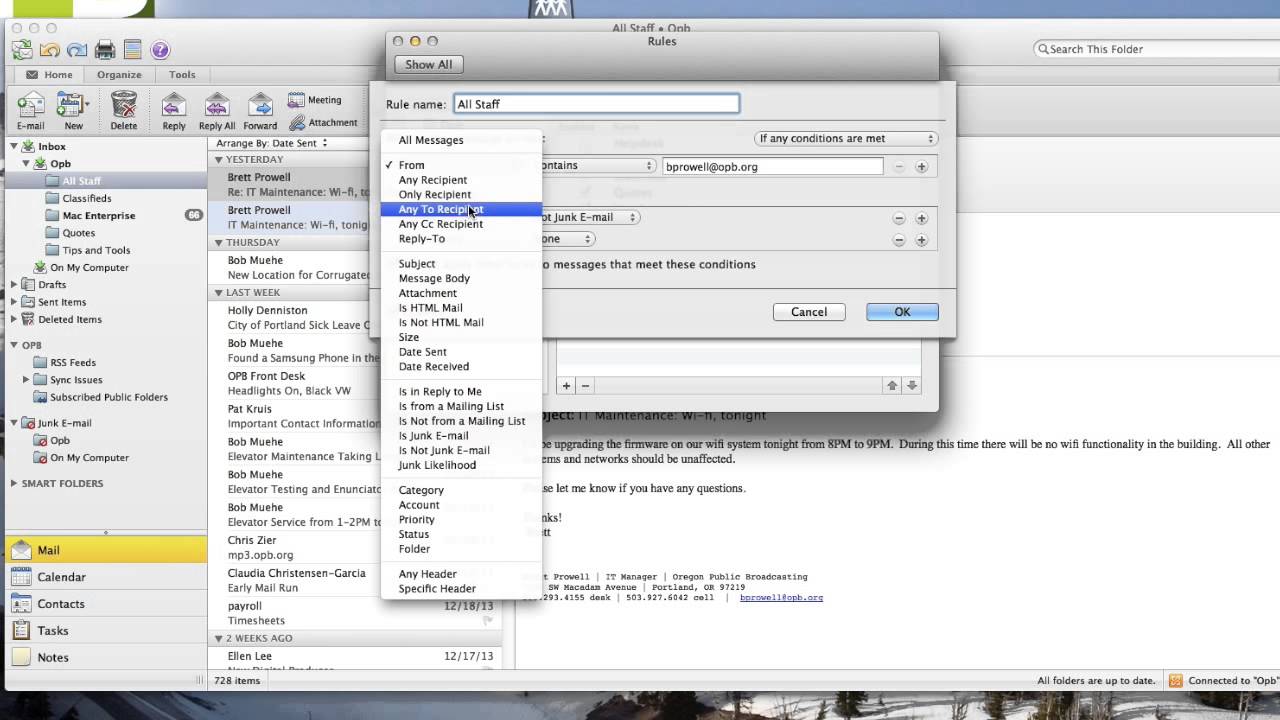The image size is (1280, 720).
Task: Click OK in the rule dialog
Action: pos(902,312)
